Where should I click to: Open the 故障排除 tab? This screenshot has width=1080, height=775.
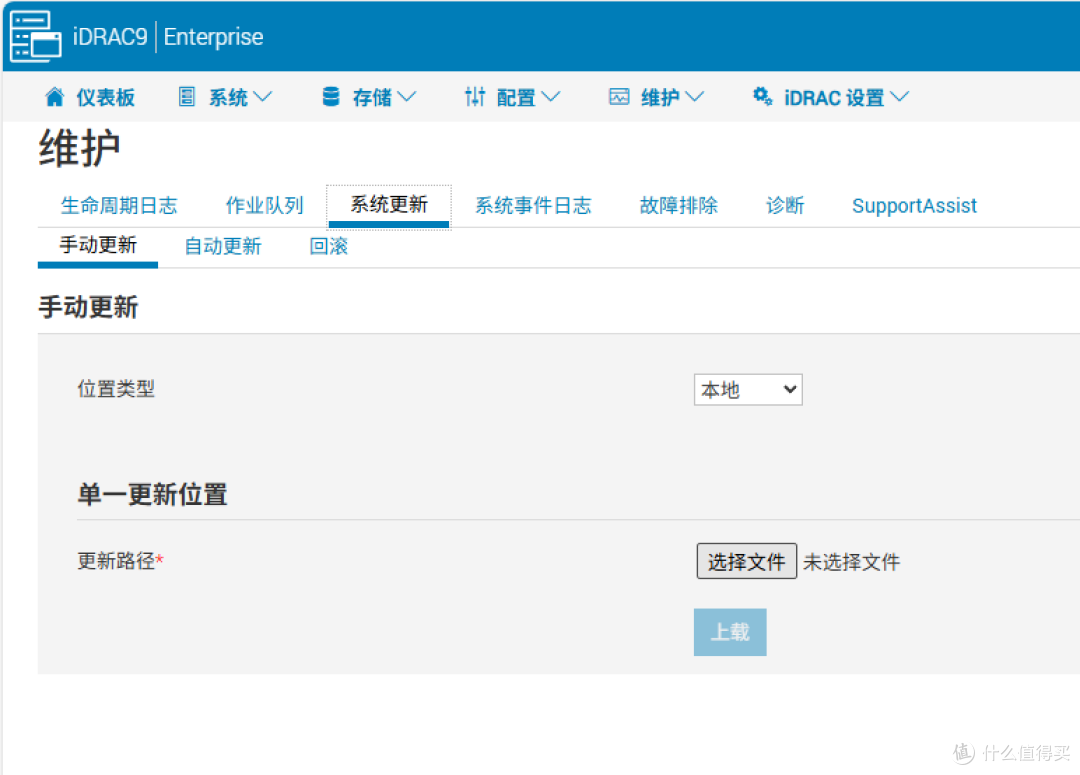pyautogui.click(x=678, y=205)
